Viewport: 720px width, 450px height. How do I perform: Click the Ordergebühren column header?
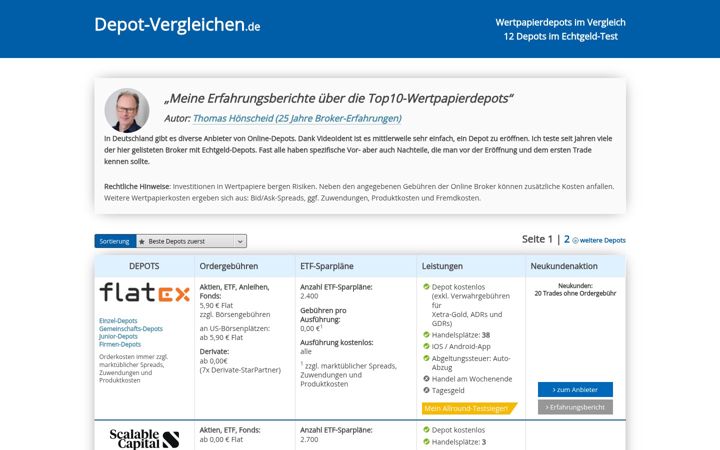point(229,266)
